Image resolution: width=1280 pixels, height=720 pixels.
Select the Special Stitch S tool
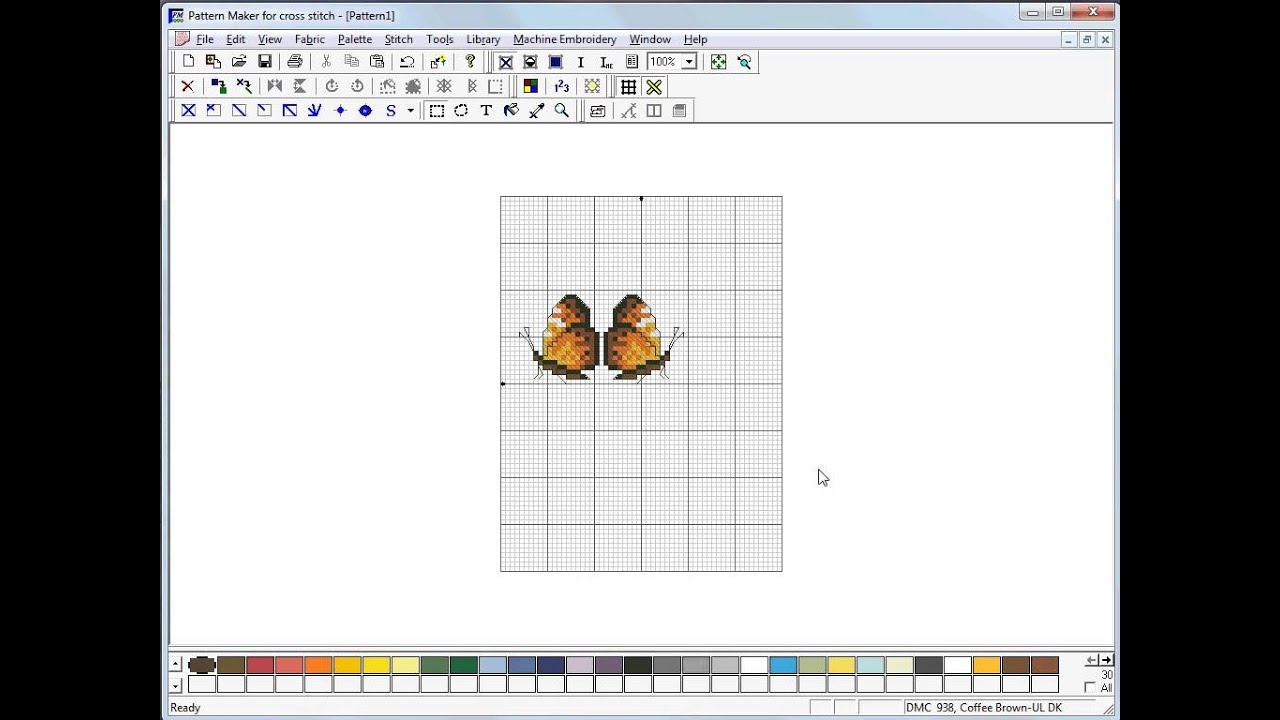391,111
